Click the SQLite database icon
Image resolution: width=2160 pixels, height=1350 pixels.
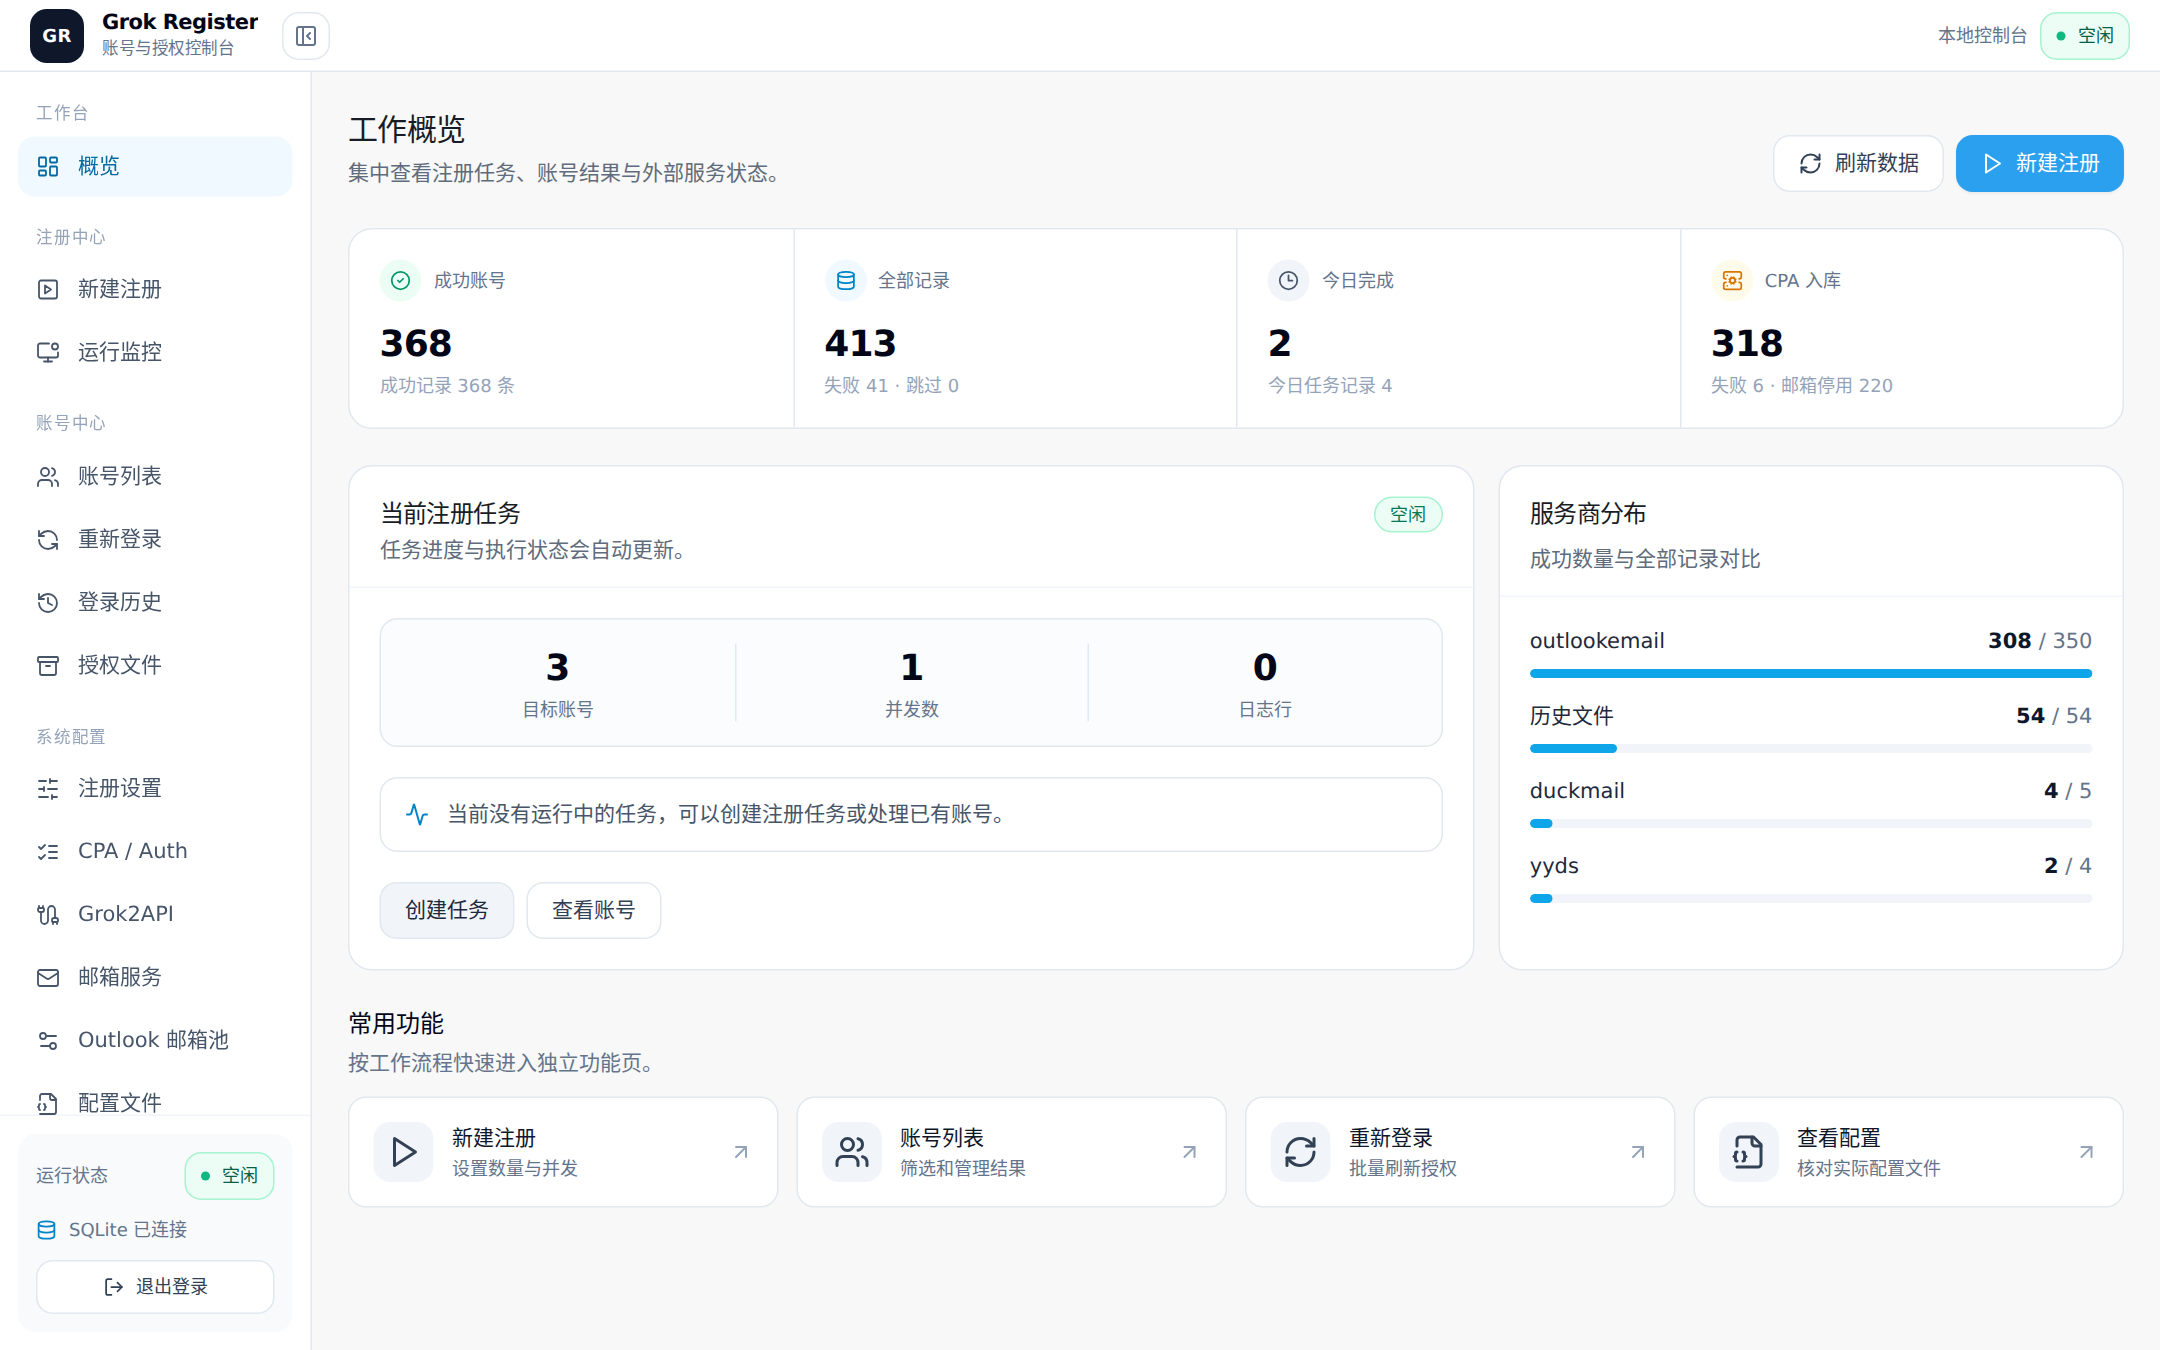[x=47, y=1230]
